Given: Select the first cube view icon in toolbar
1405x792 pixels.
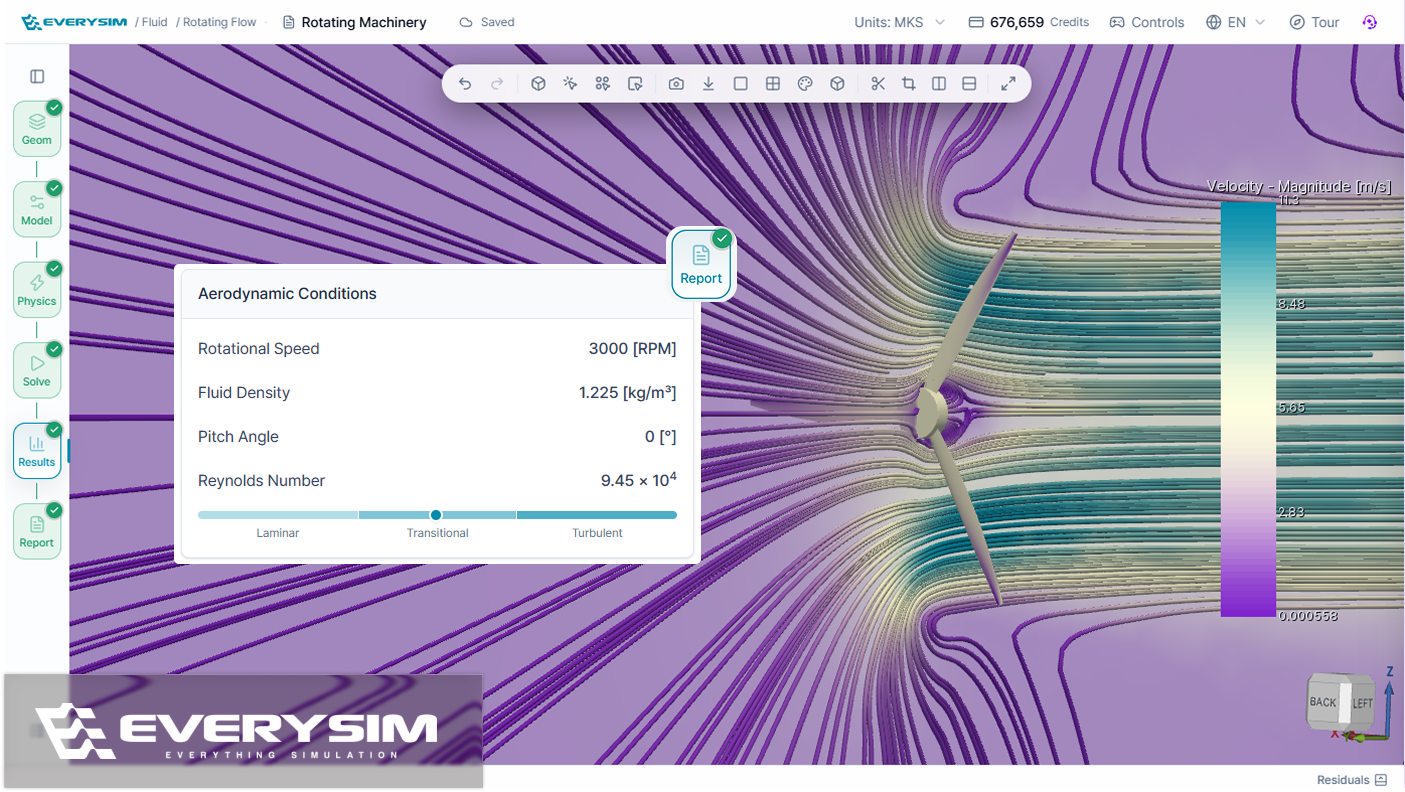Looking at the screenshot, I should [x=538, y=84].
